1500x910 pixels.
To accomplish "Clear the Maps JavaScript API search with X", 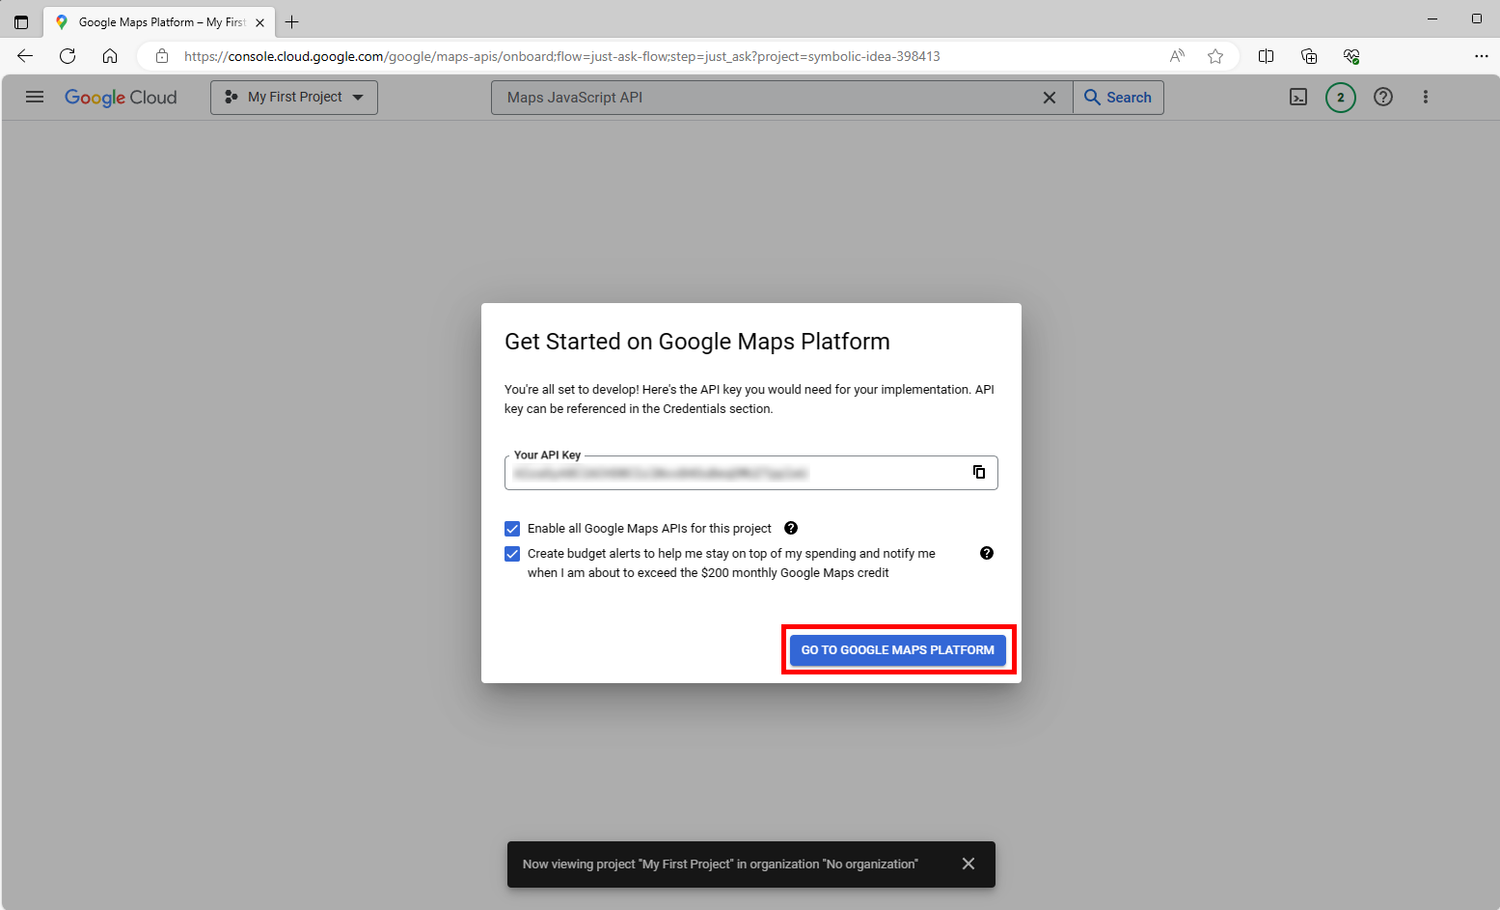I will click(x=1049, y=97).
